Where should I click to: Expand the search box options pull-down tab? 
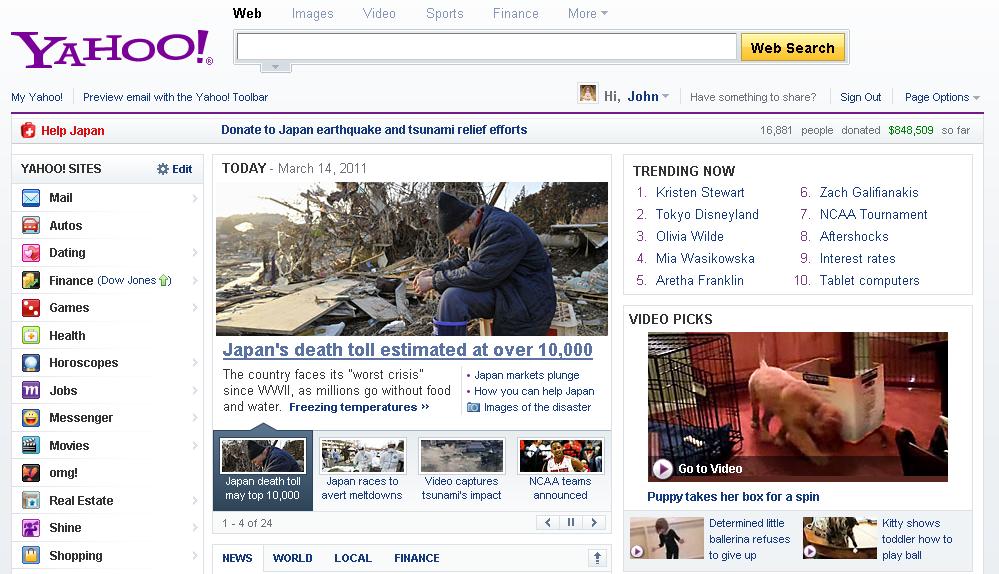[275, 67]
